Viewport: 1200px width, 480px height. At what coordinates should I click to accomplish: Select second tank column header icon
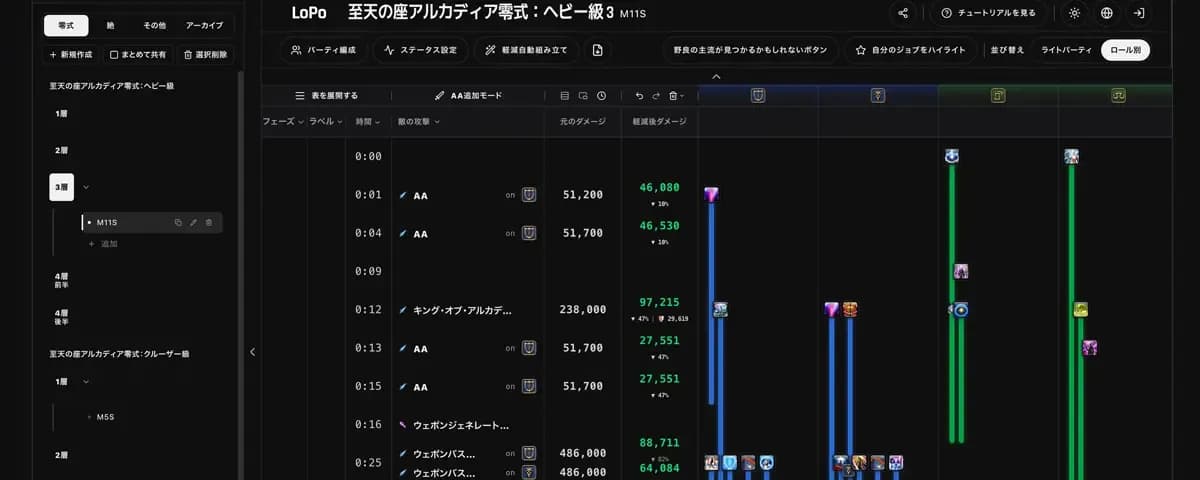pos(878,96)
